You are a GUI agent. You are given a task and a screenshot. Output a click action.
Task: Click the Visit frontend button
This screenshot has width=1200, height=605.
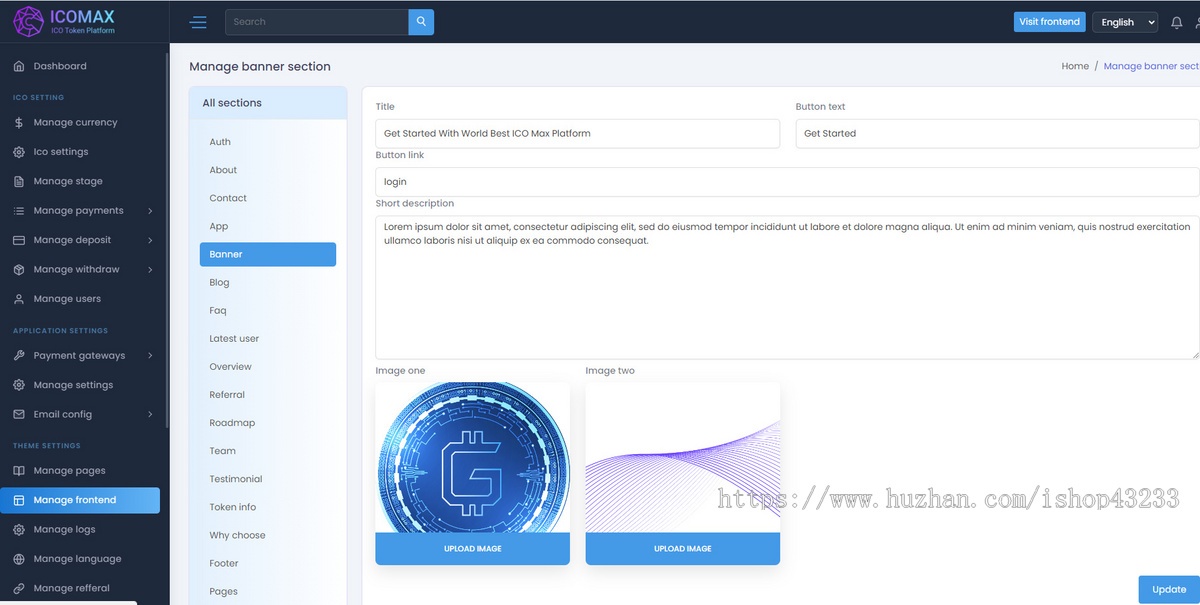(1049, 22)
